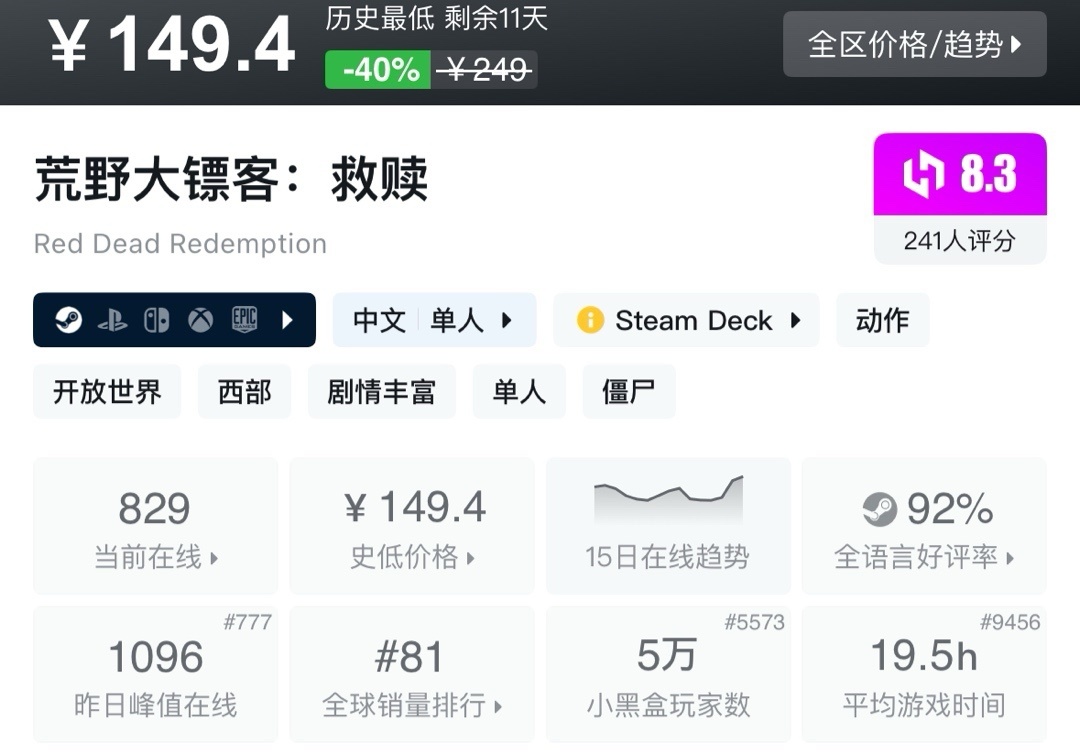
Task: Click the Steam platform icon
Action: tap(68, 320)
